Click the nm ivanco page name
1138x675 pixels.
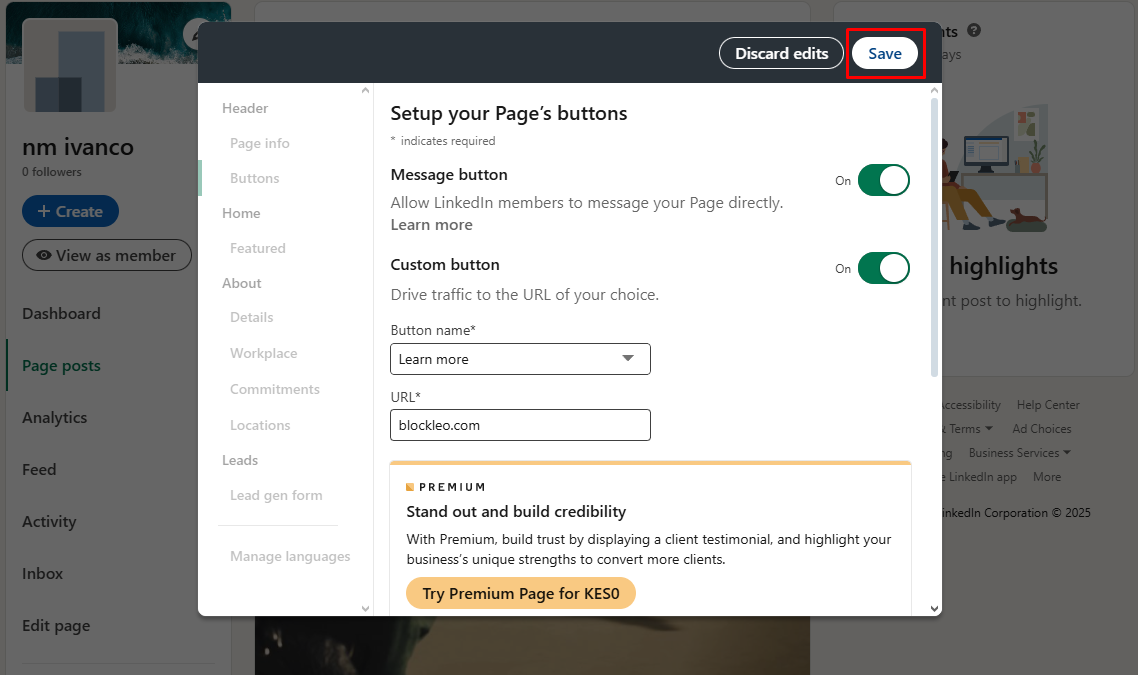tap(78, 147)
